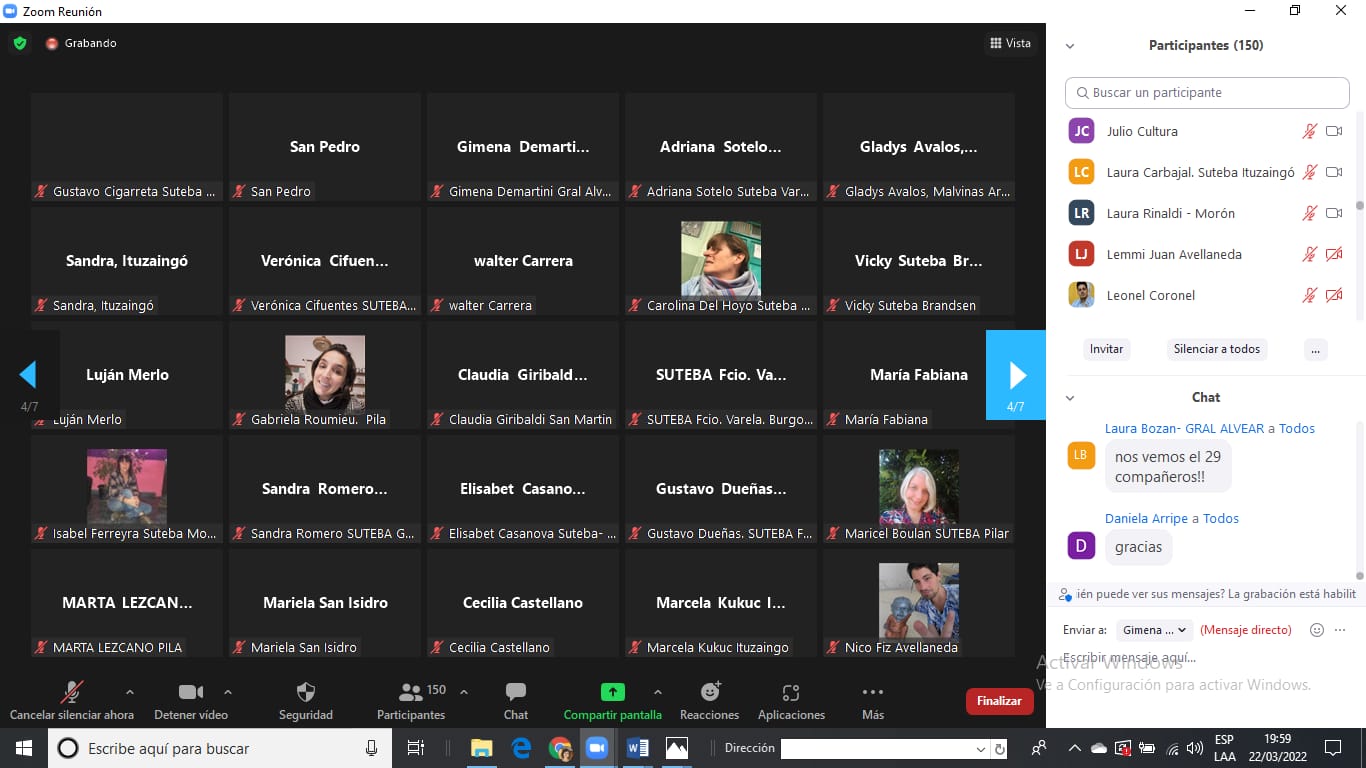Click the red Finalizar button
The height and width of the screenshot is (768, 1366).
tap(999, 701)
